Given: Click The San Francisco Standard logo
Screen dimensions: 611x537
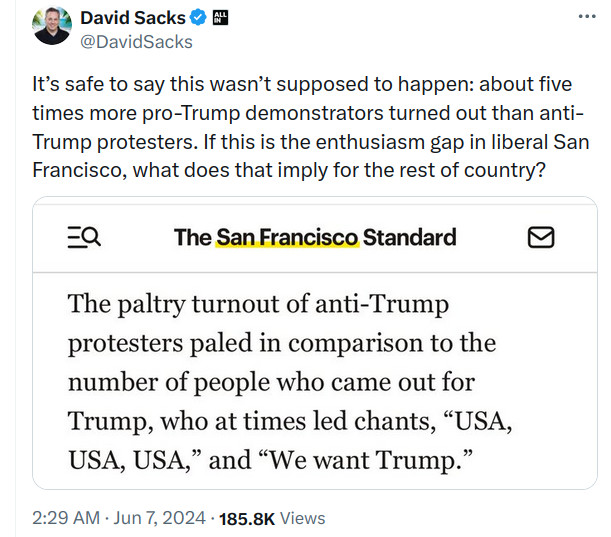Looking at the screenshot, I should click(x=314, y=237).
